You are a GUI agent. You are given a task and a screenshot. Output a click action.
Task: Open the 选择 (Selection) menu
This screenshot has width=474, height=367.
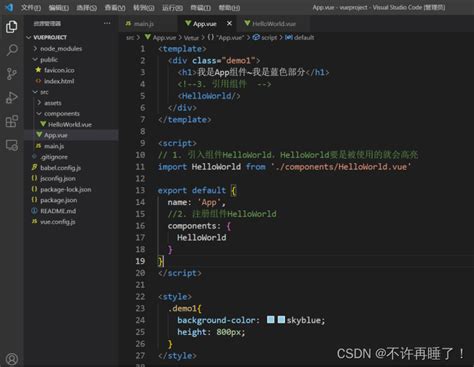click(x=87, y=7)
